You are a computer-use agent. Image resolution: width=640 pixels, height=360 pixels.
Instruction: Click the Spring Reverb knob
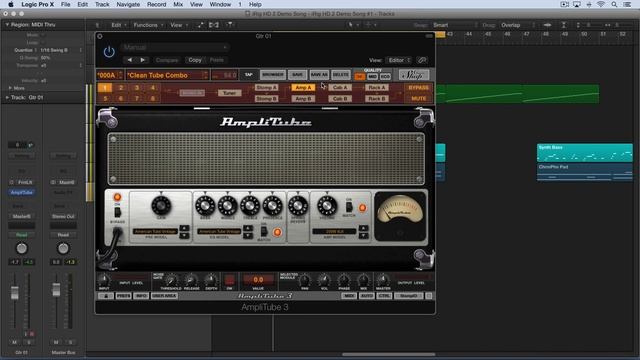click(298, 206)
